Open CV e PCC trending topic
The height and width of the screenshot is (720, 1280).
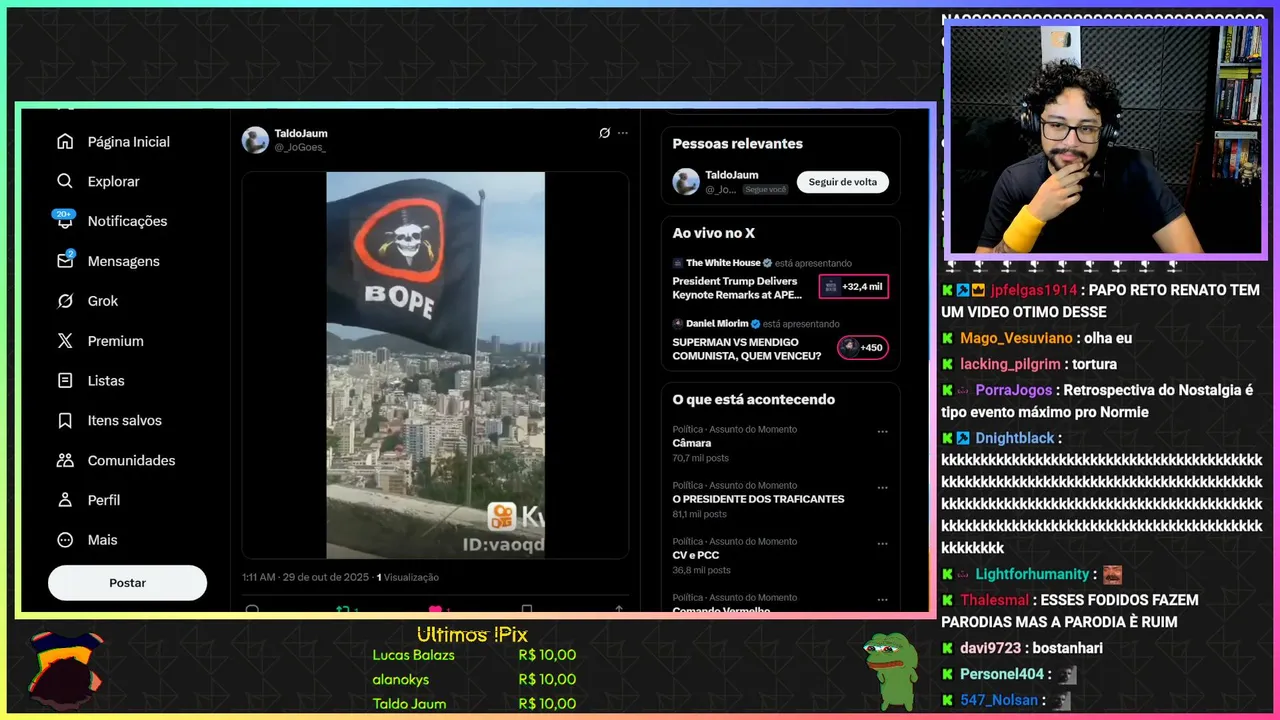(x=696, y=555)
